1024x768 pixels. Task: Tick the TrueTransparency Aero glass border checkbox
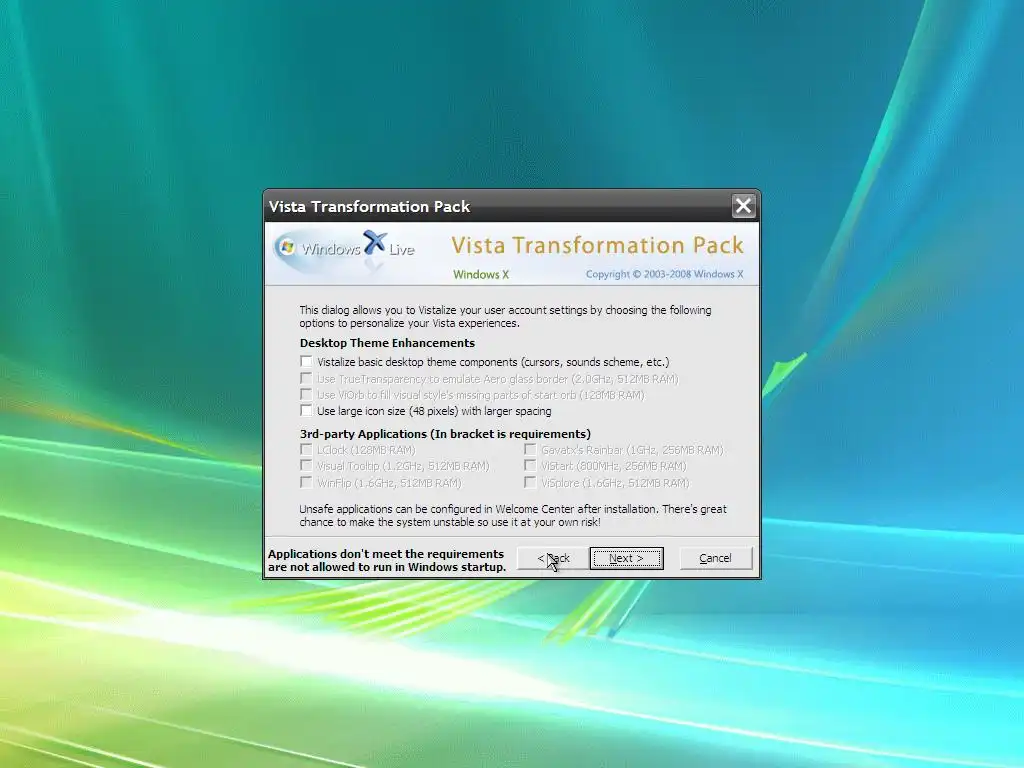click(306, 378)
